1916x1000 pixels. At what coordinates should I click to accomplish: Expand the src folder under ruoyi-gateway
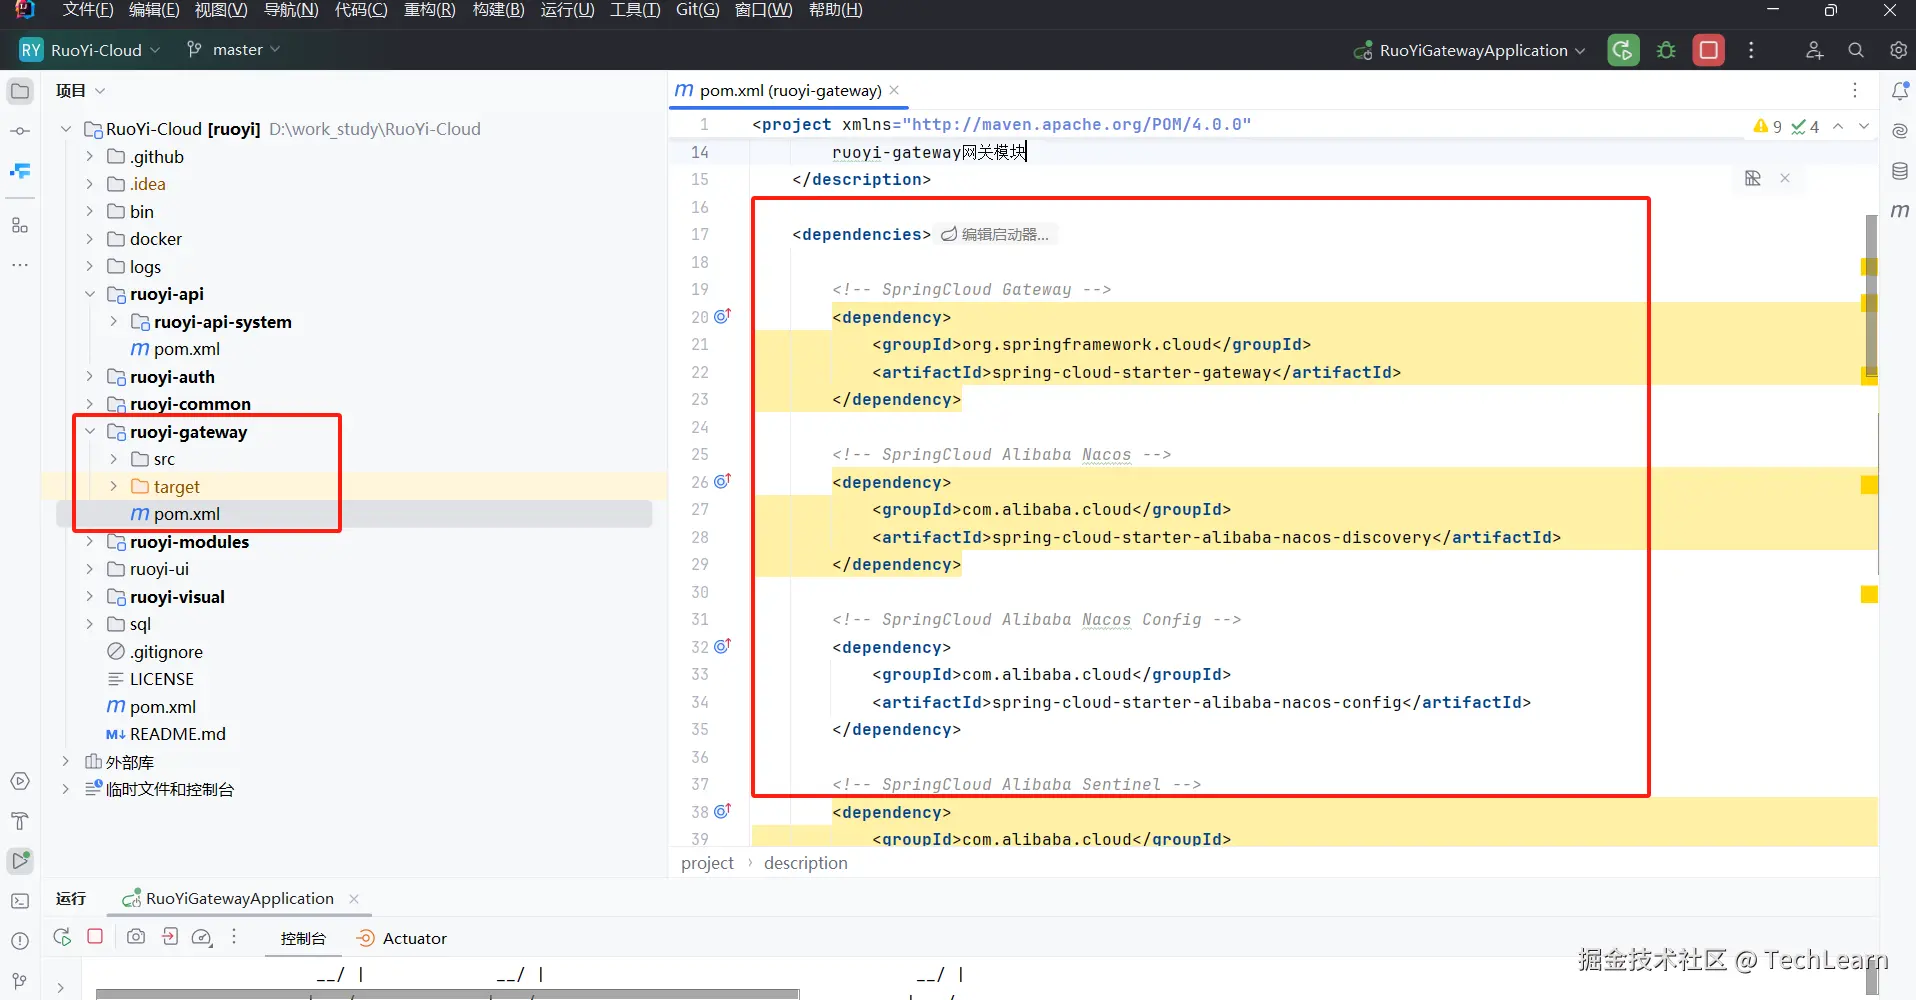114,459
